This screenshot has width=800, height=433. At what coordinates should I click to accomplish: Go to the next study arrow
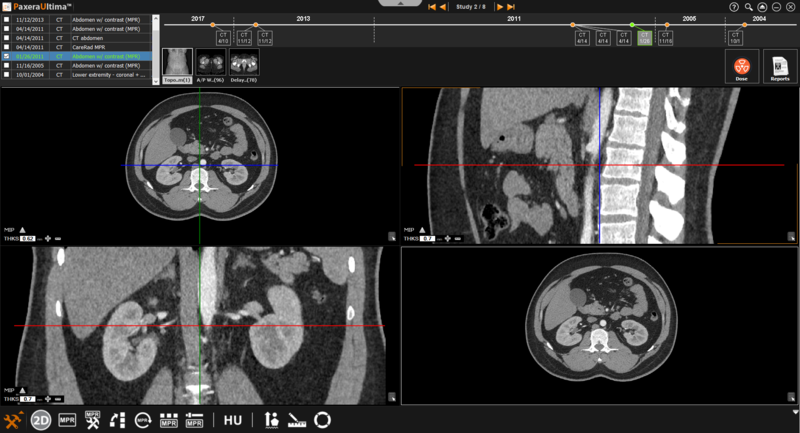[x=499, y=7]
